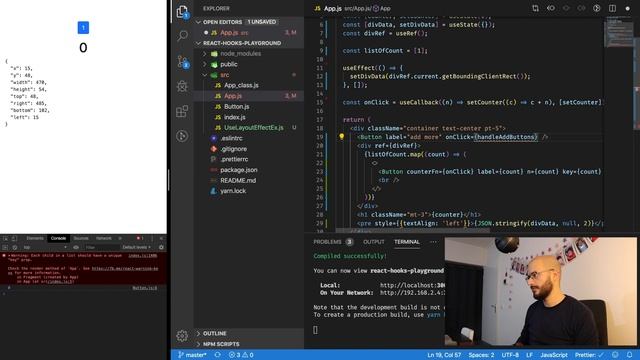Select the DevTools Console tab
Screen dimensions: 640x360
coord(58,238)
